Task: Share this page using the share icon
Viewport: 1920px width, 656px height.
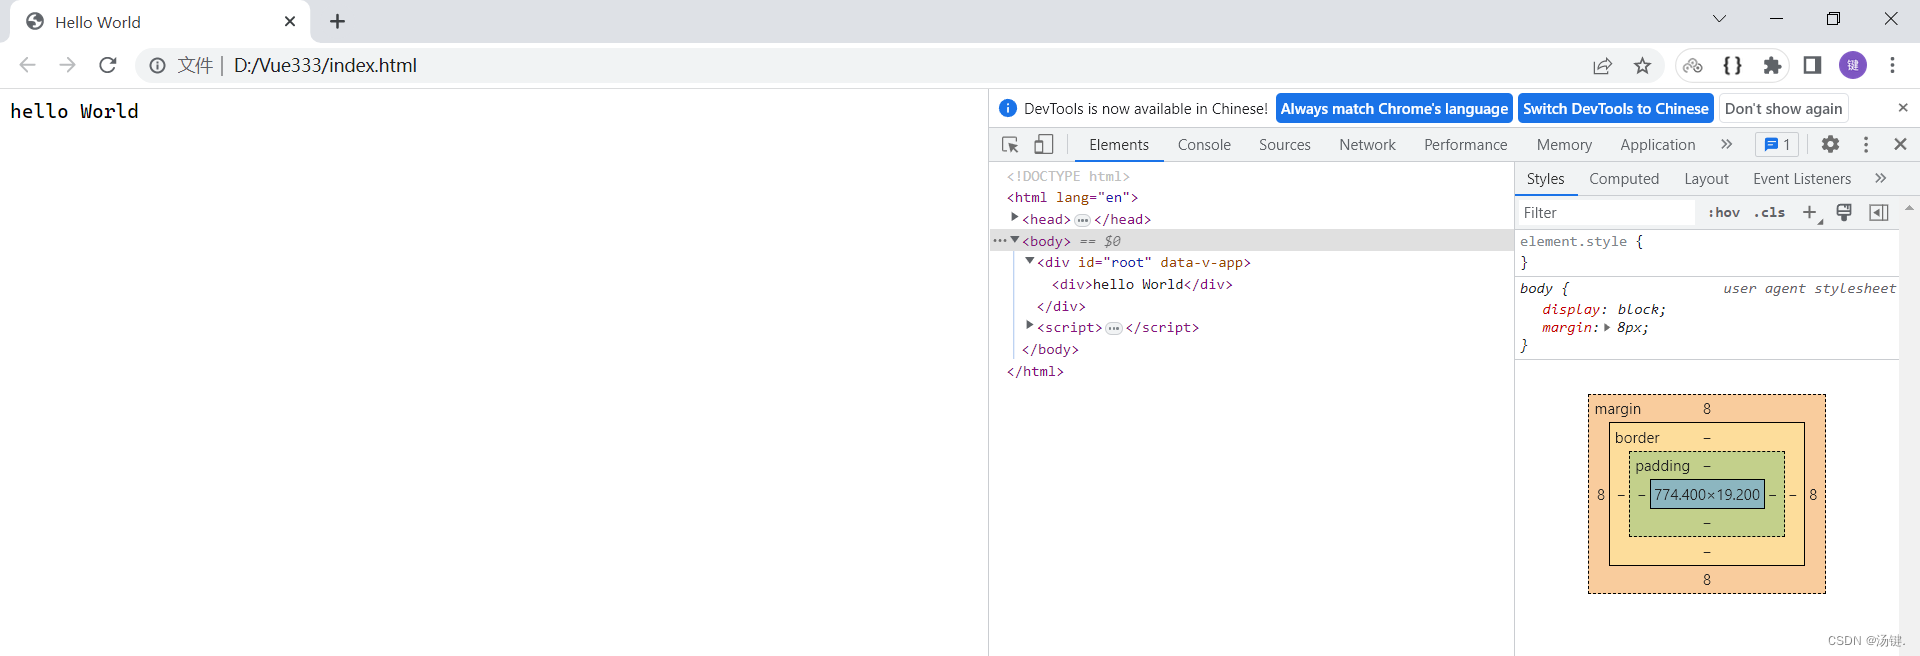Action: point(1602,65)
